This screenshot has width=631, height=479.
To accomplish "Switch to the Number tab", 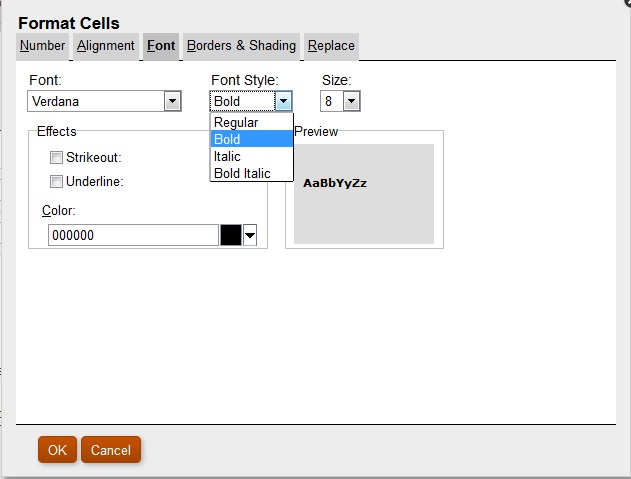I will click(42, 46).
